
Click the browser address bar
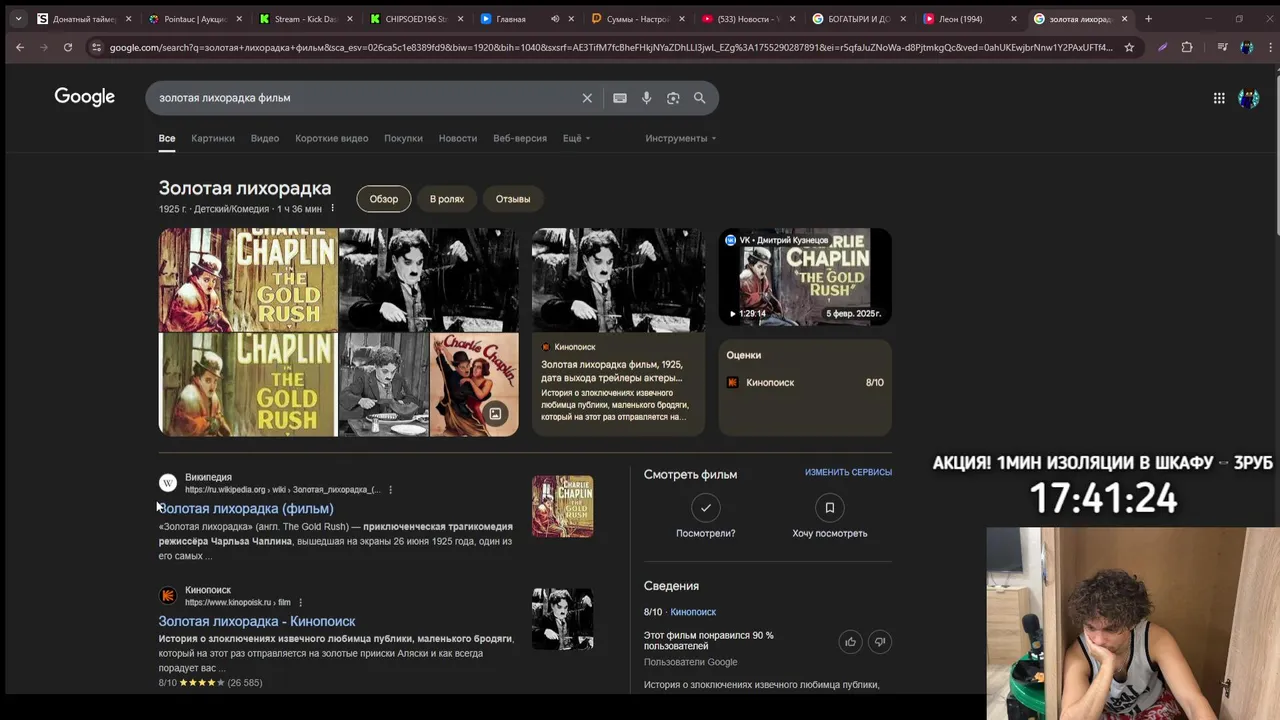[610, 47]
